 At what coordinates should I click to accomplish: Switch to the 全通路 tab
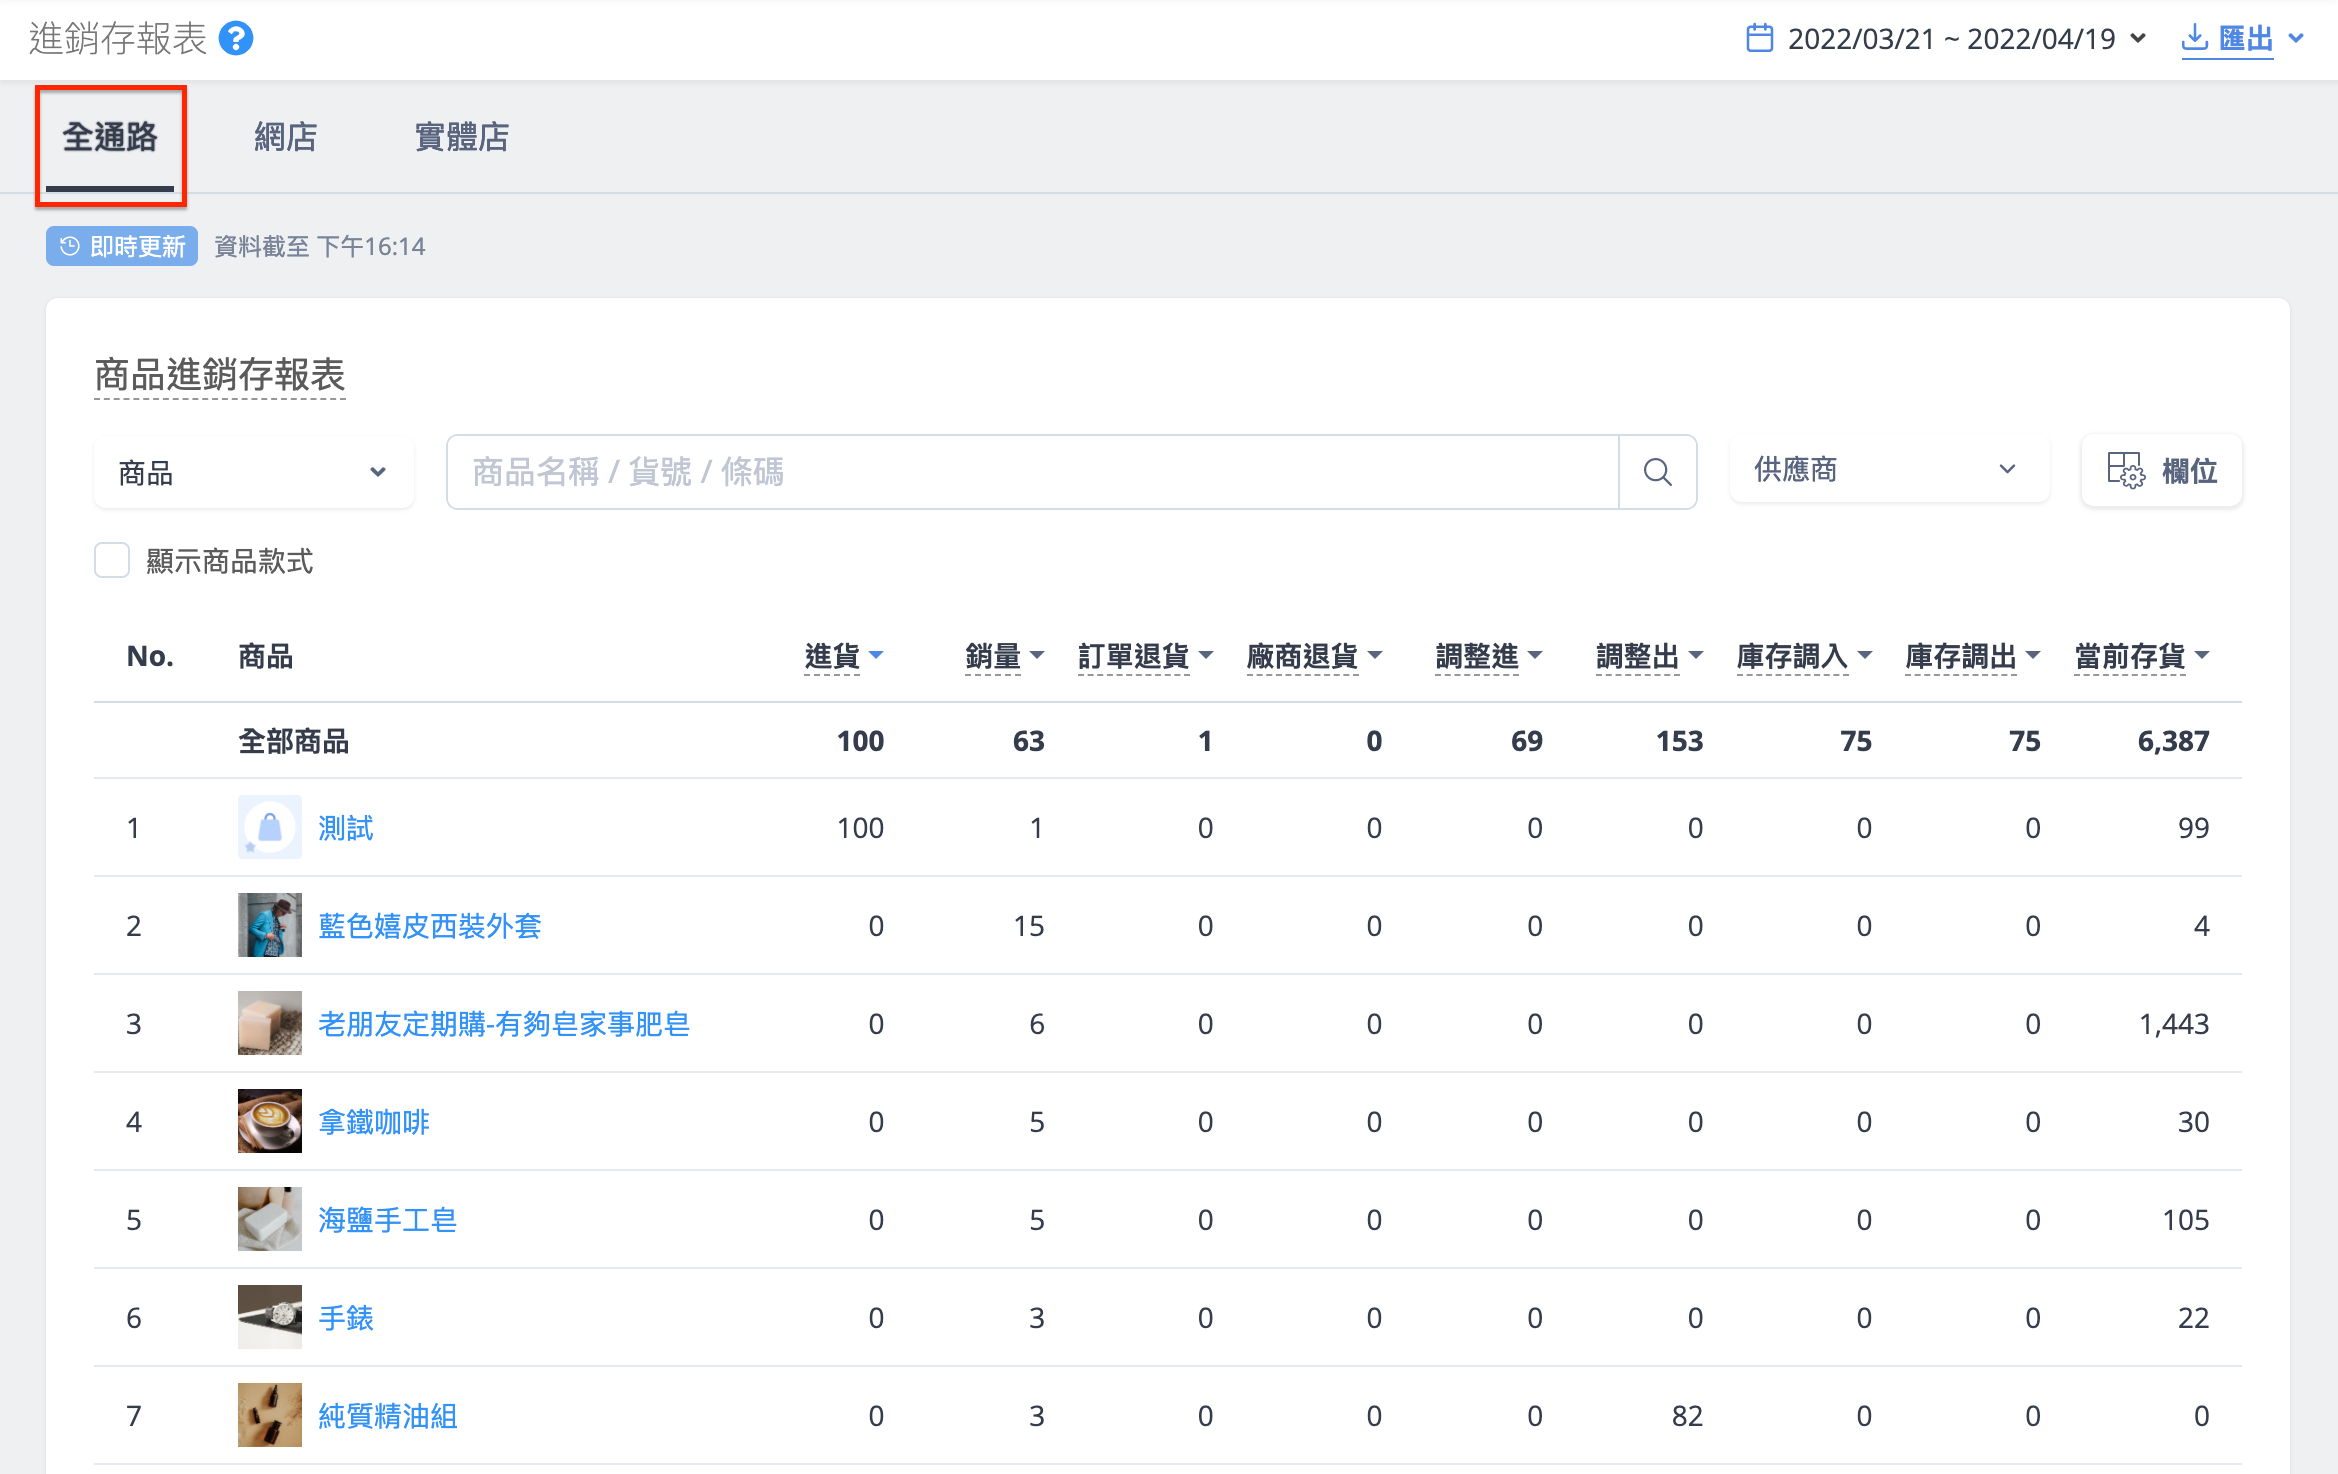pyautogui.click(x=110, y=137)
